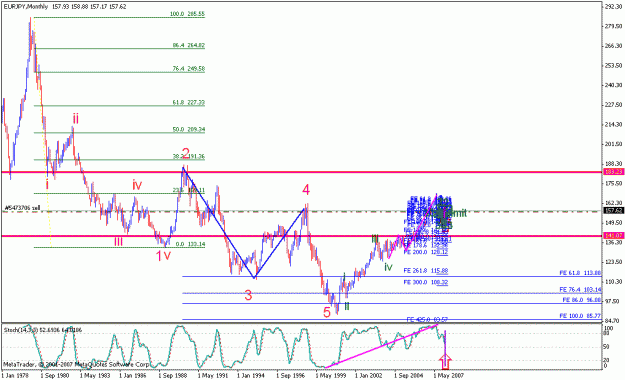625x380 pixels.
Task: Select the Fibonacci label 100.0 285.55
Action: [x=187, y=14]
